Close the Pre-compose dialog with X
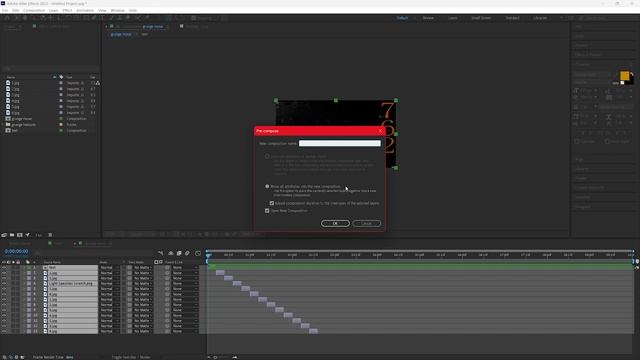640x360 pixels. point(380,131)
